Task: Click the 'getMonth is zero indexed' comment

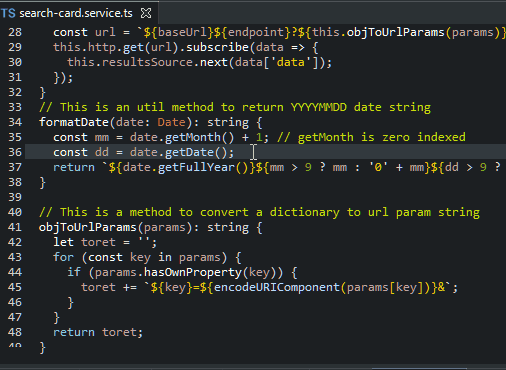Action: [x=371, y=137]
